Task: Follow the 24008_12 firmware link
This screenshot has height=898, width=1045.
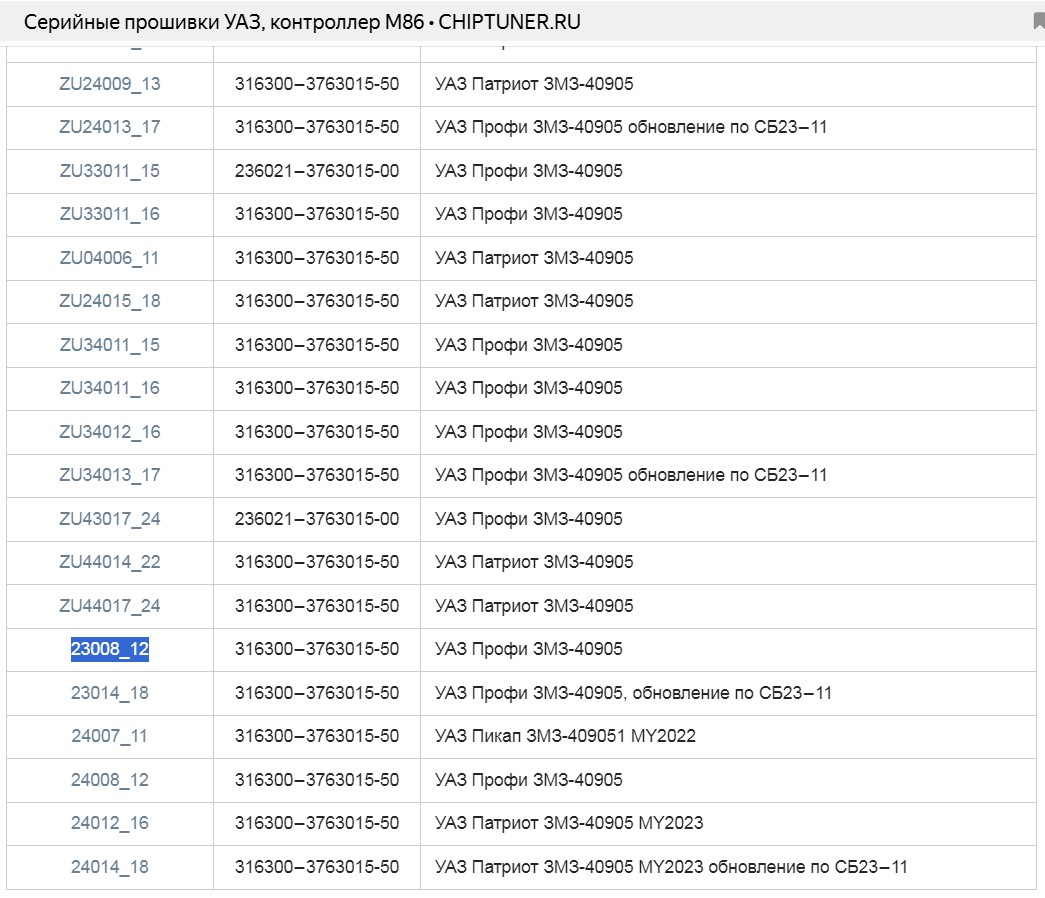Action: coord(109,780)
